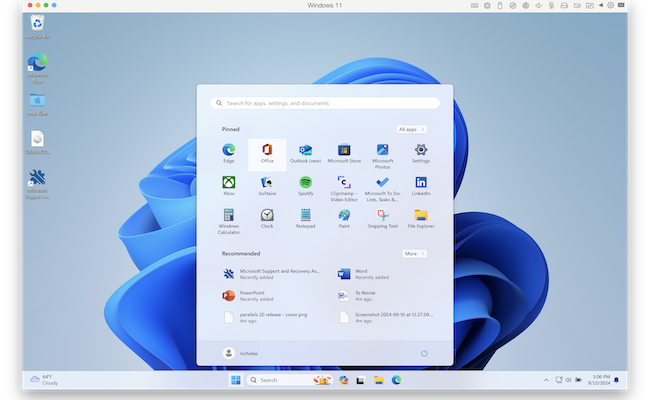
Task: Open taskbar clock showing 3:06 PM
Action: pos(599,380)
